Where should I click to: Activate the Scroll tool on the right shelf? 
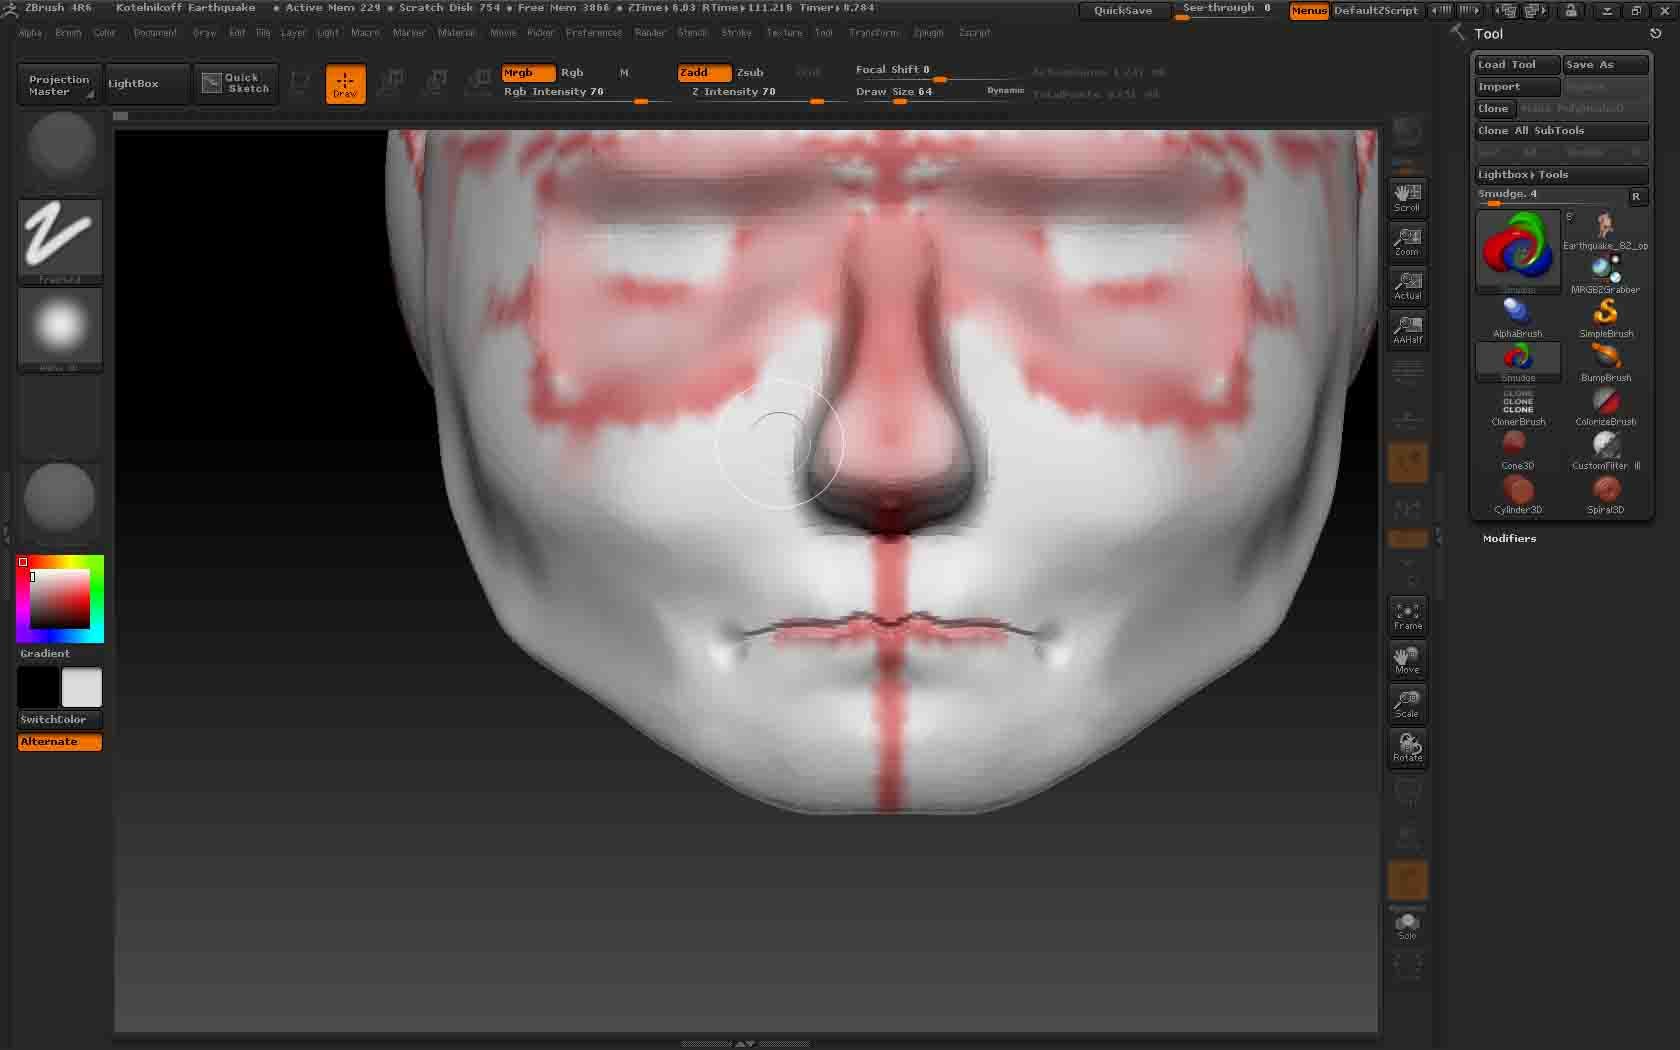[x=1407, y=197]
